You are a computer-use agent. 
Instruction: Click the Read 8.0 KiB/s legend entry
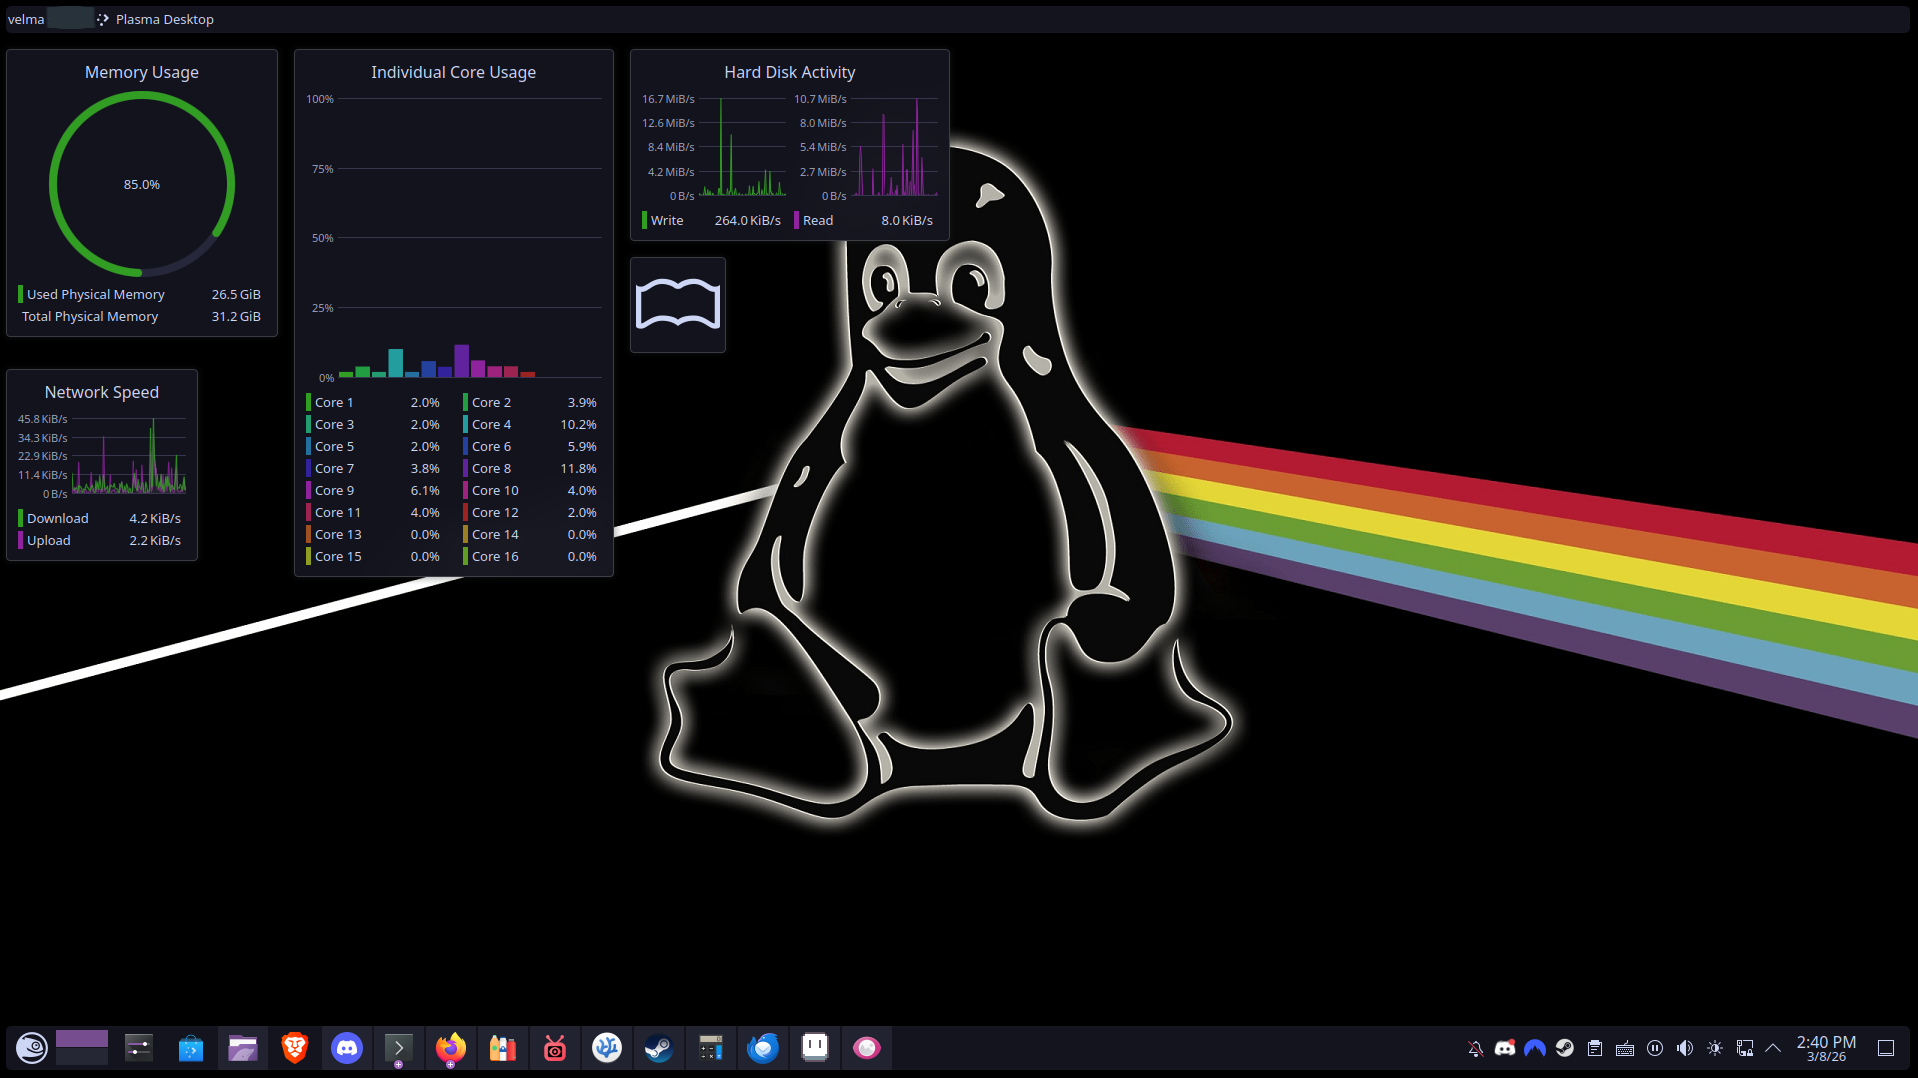[x=864, y=220]
